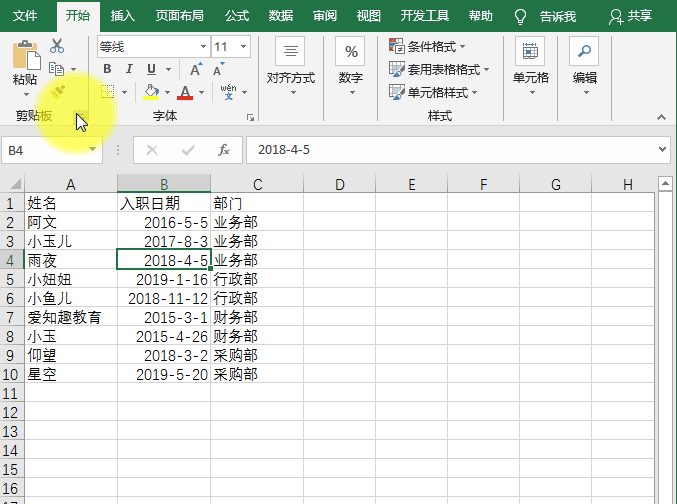Click the fx insert function icon
The width and height of the screenshot is (677, 504).
point(224,150)
